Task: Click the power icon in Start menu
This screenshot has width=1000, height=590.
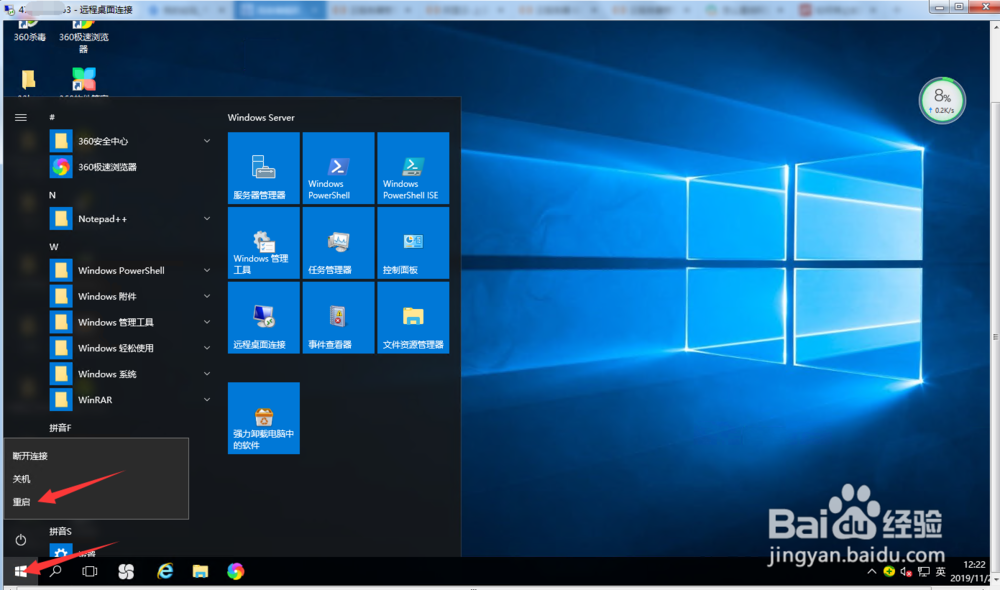Action: tap(20, 540)
